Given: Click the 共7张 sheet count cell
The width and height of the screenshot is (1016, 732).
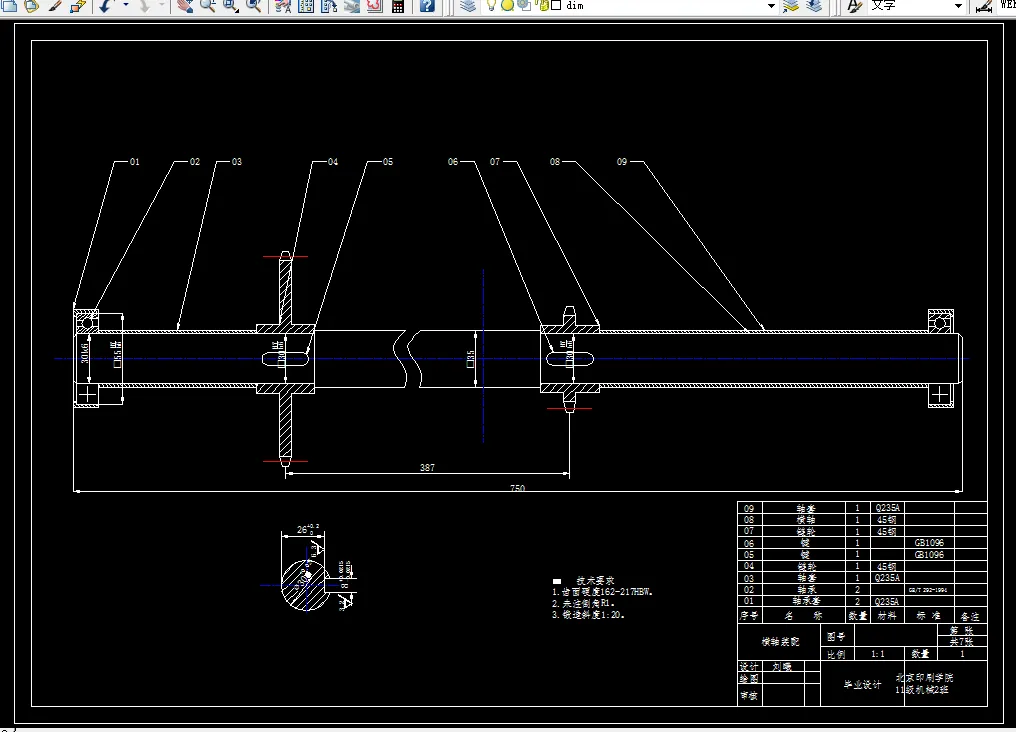Looking at the screenshot, I should 962,641.
